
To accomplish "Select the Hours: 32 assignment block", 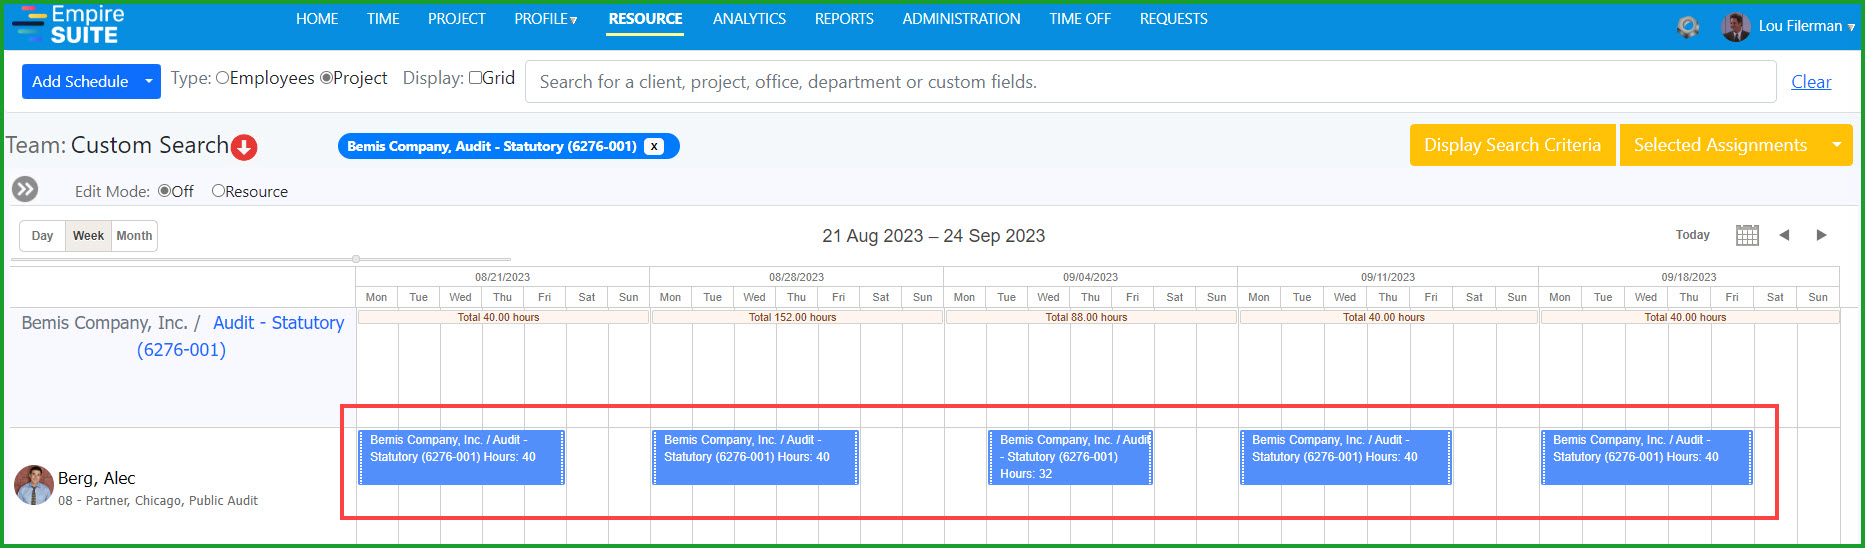I will click(1070, 457).
